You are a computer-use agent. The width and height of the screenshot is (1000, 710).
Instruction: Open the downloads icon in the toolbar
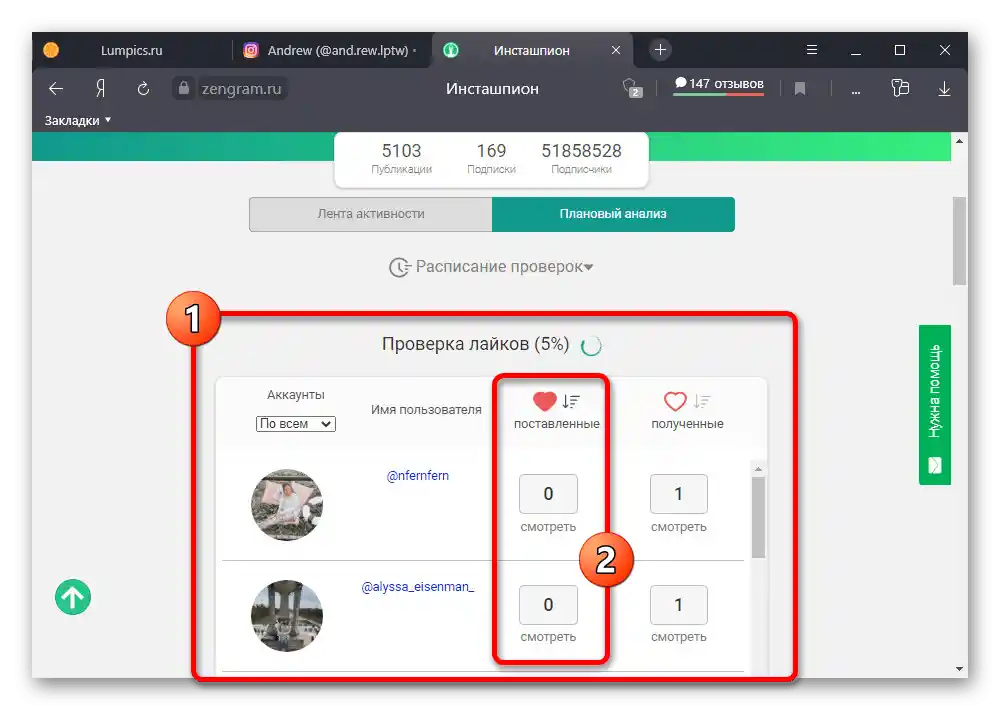[944, 88]
